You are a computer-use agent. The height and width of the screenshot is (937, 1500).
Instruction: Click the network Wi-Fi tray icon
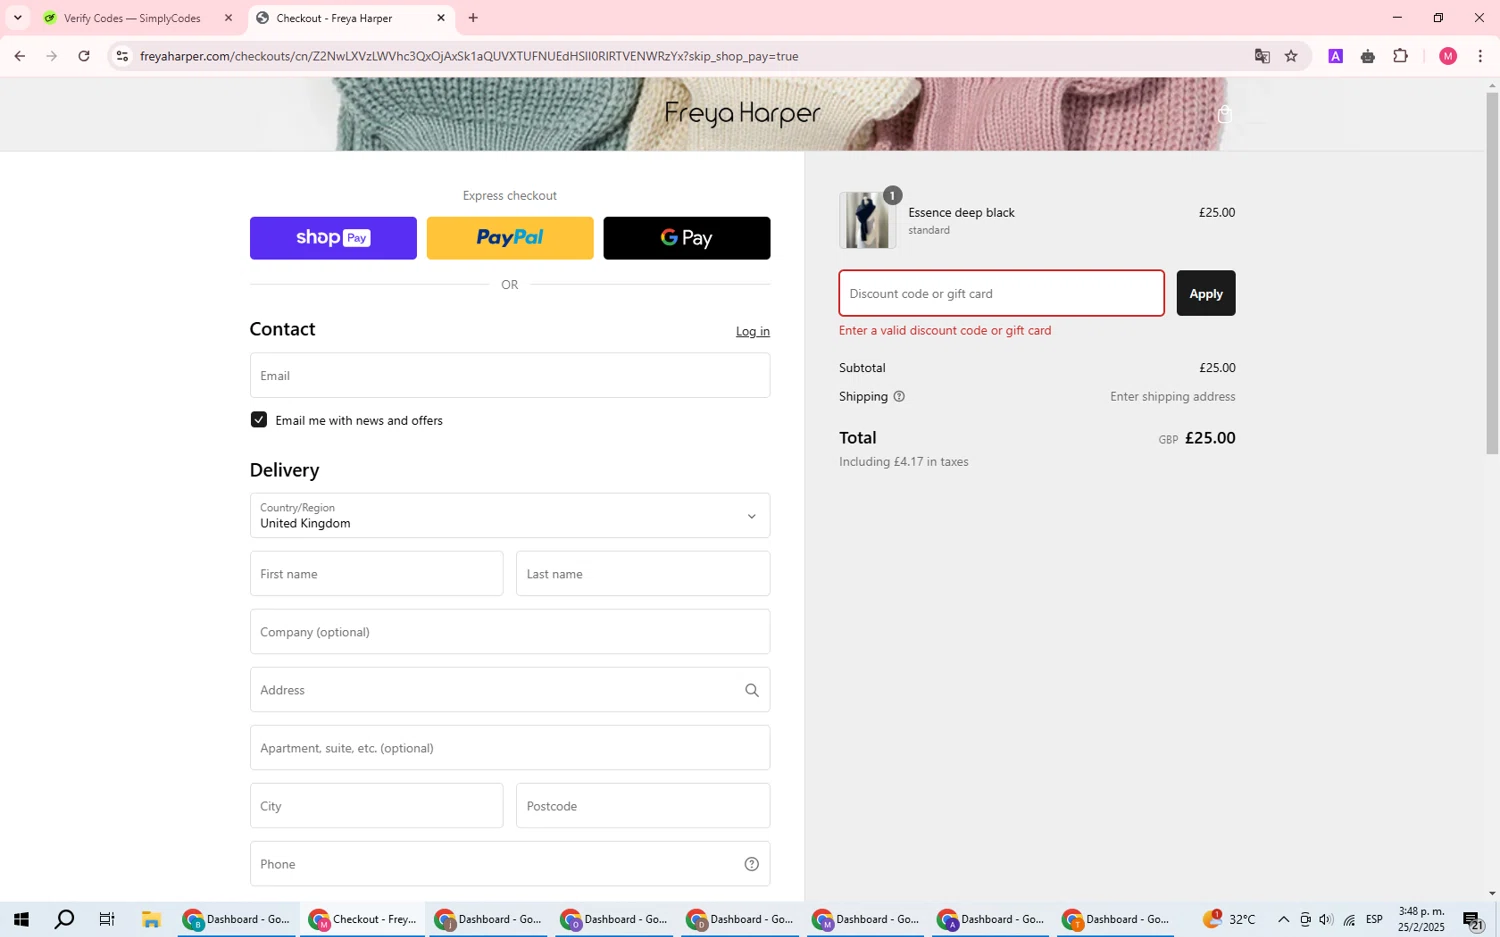(1349, 920)
